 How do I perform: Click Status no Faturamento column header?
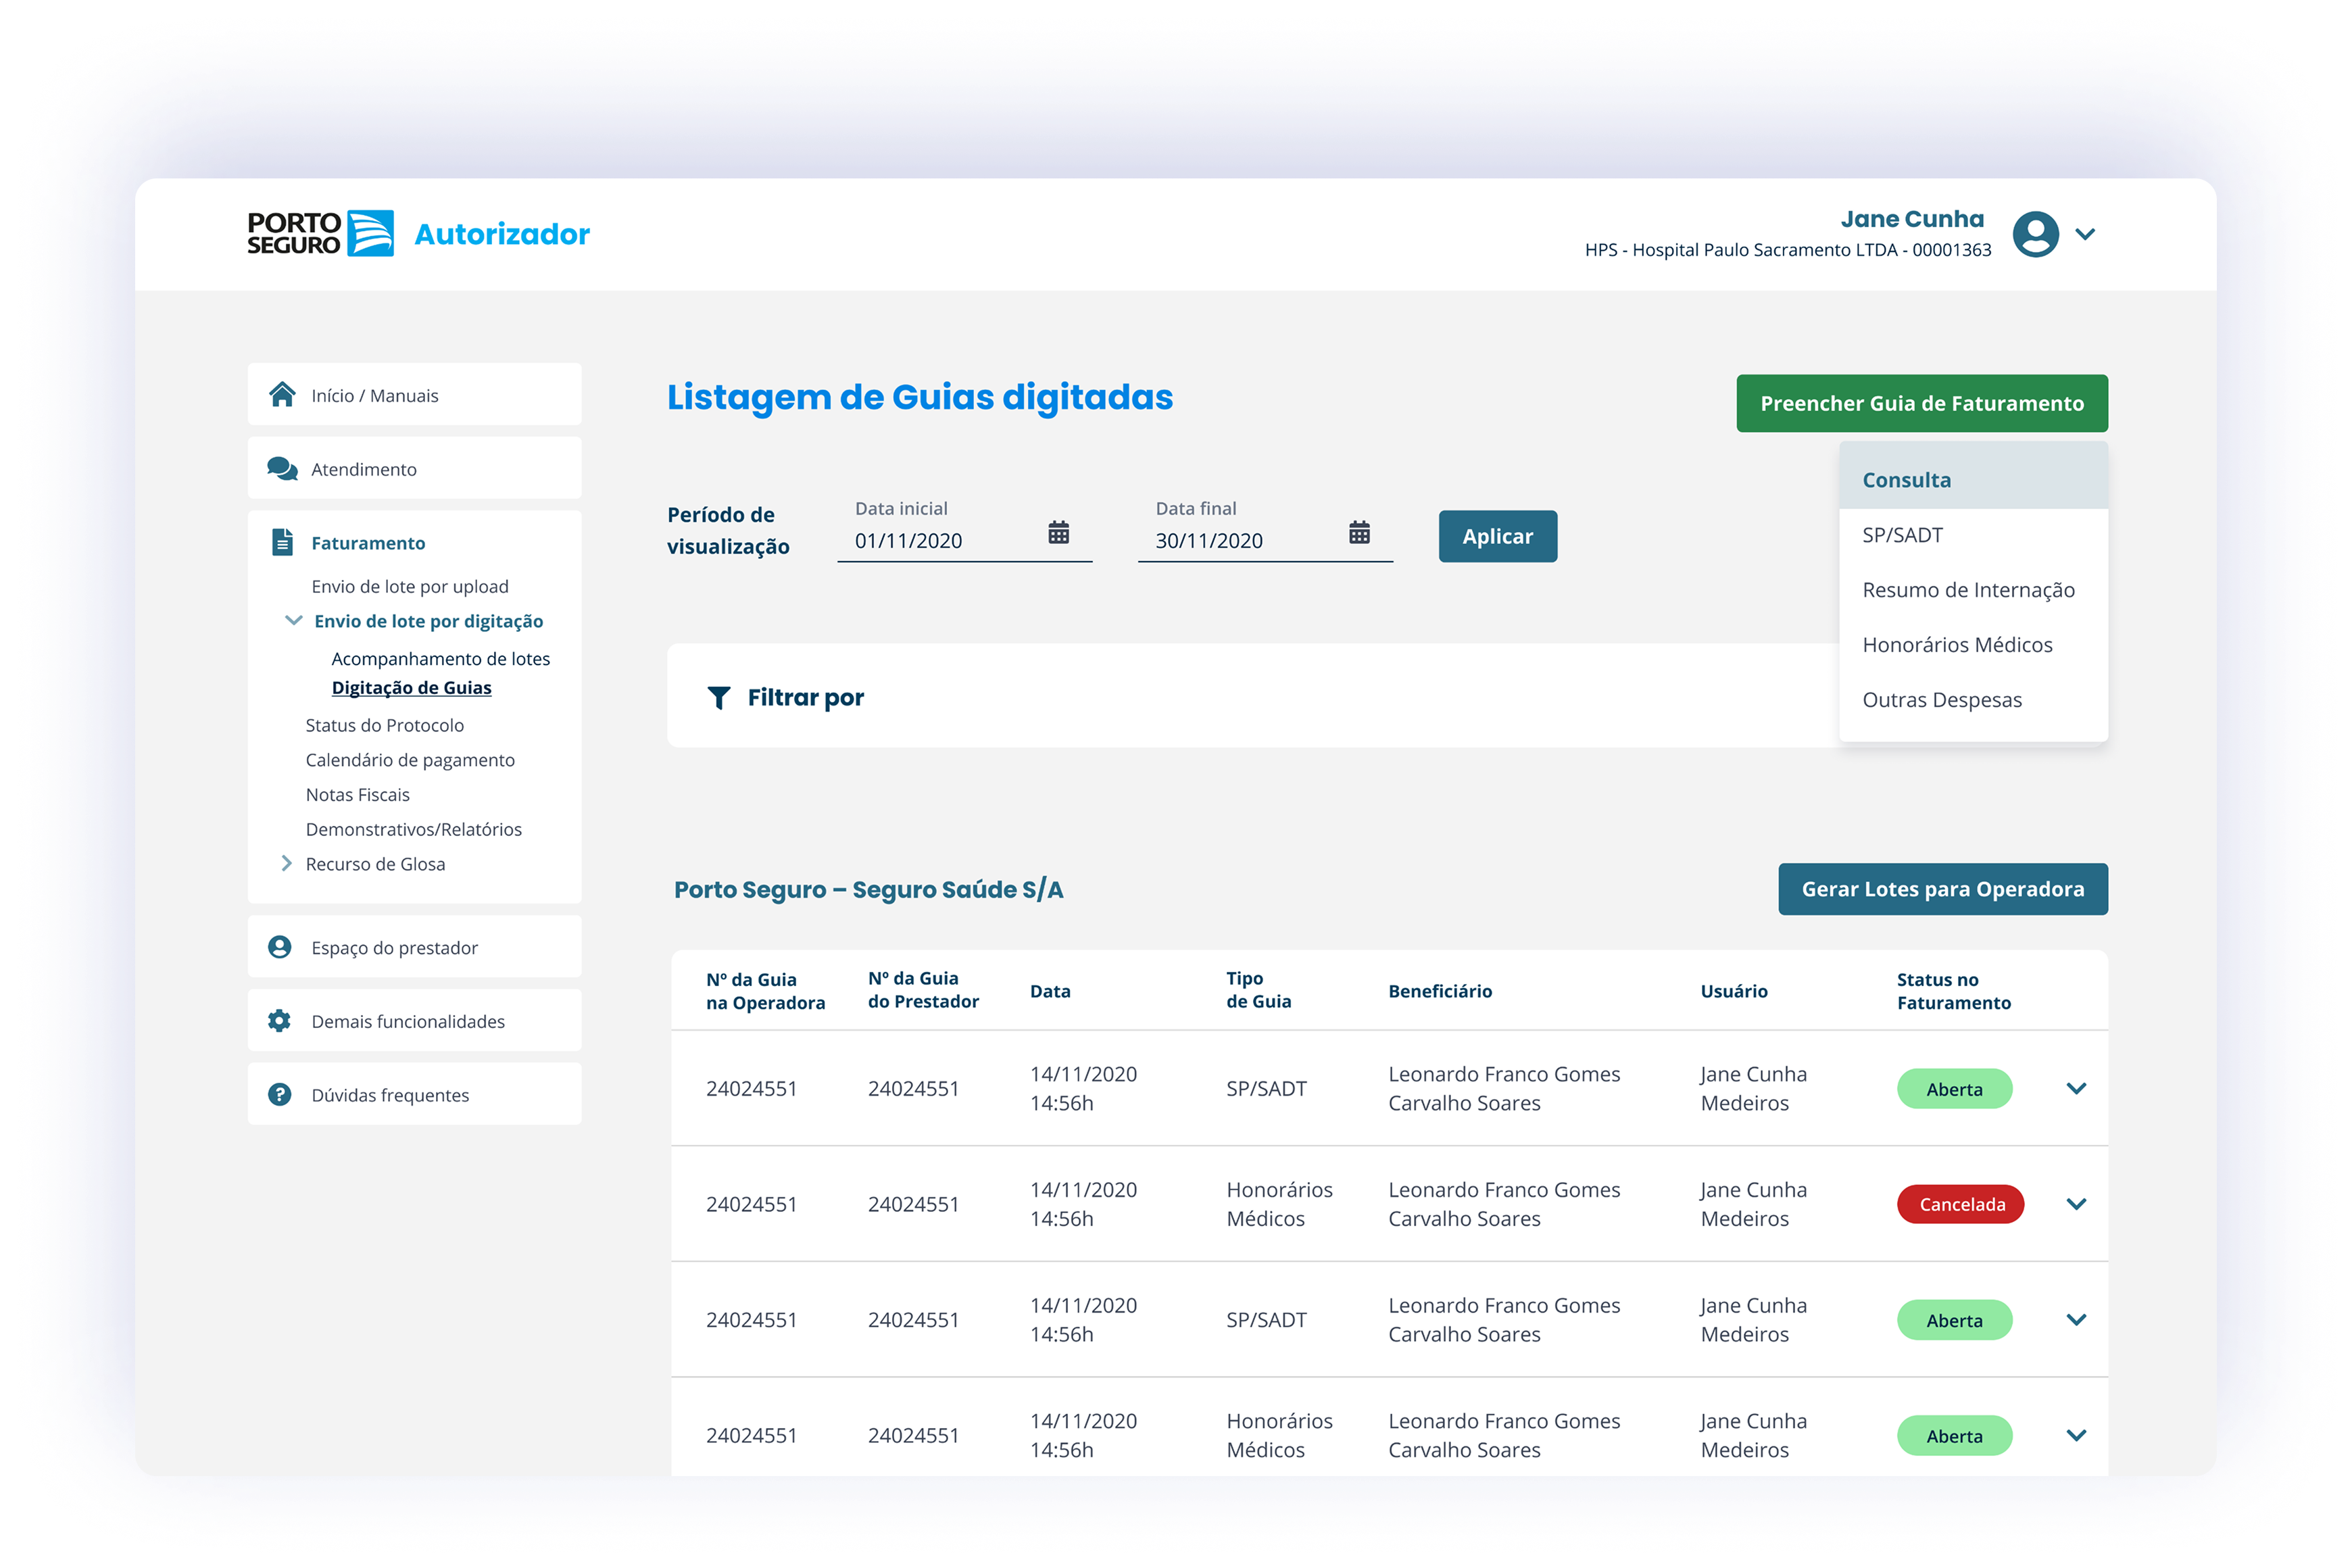point(1953,991)
